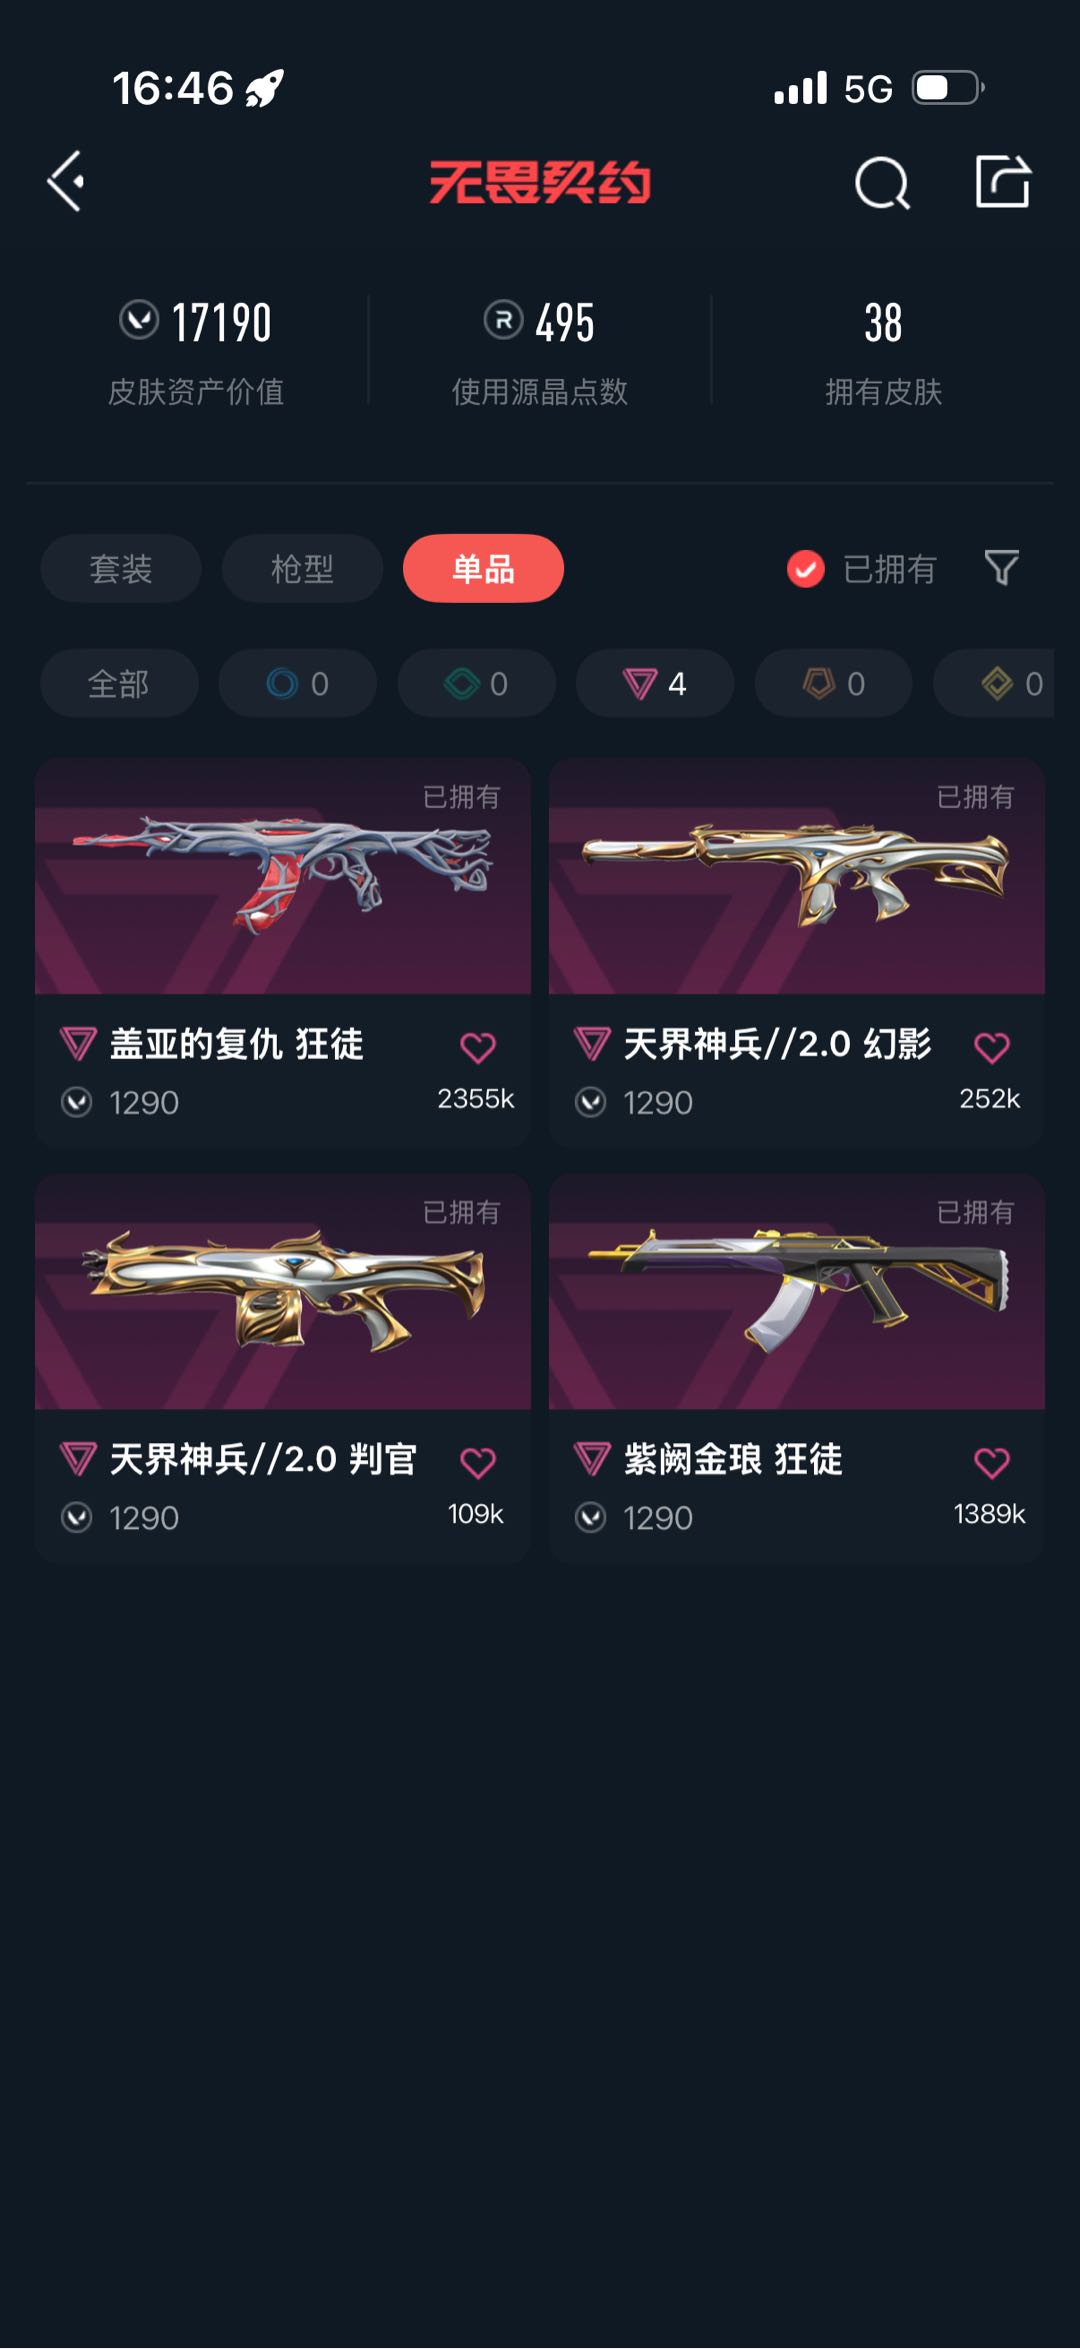Select the 单品 tab
The height and width of the screenshot is (2349, 1080).
tap(483, 568)
